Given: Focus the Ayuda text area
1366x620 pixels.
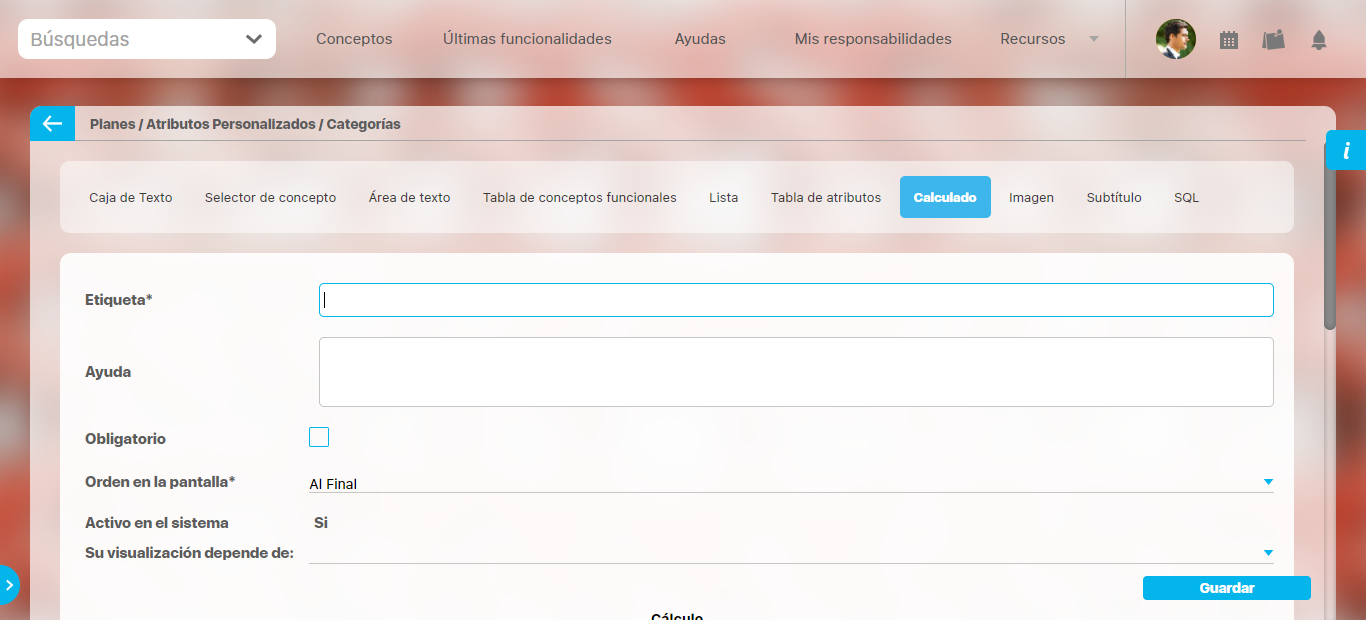Looking at the screenshot, I should click(x=796, y=372).
